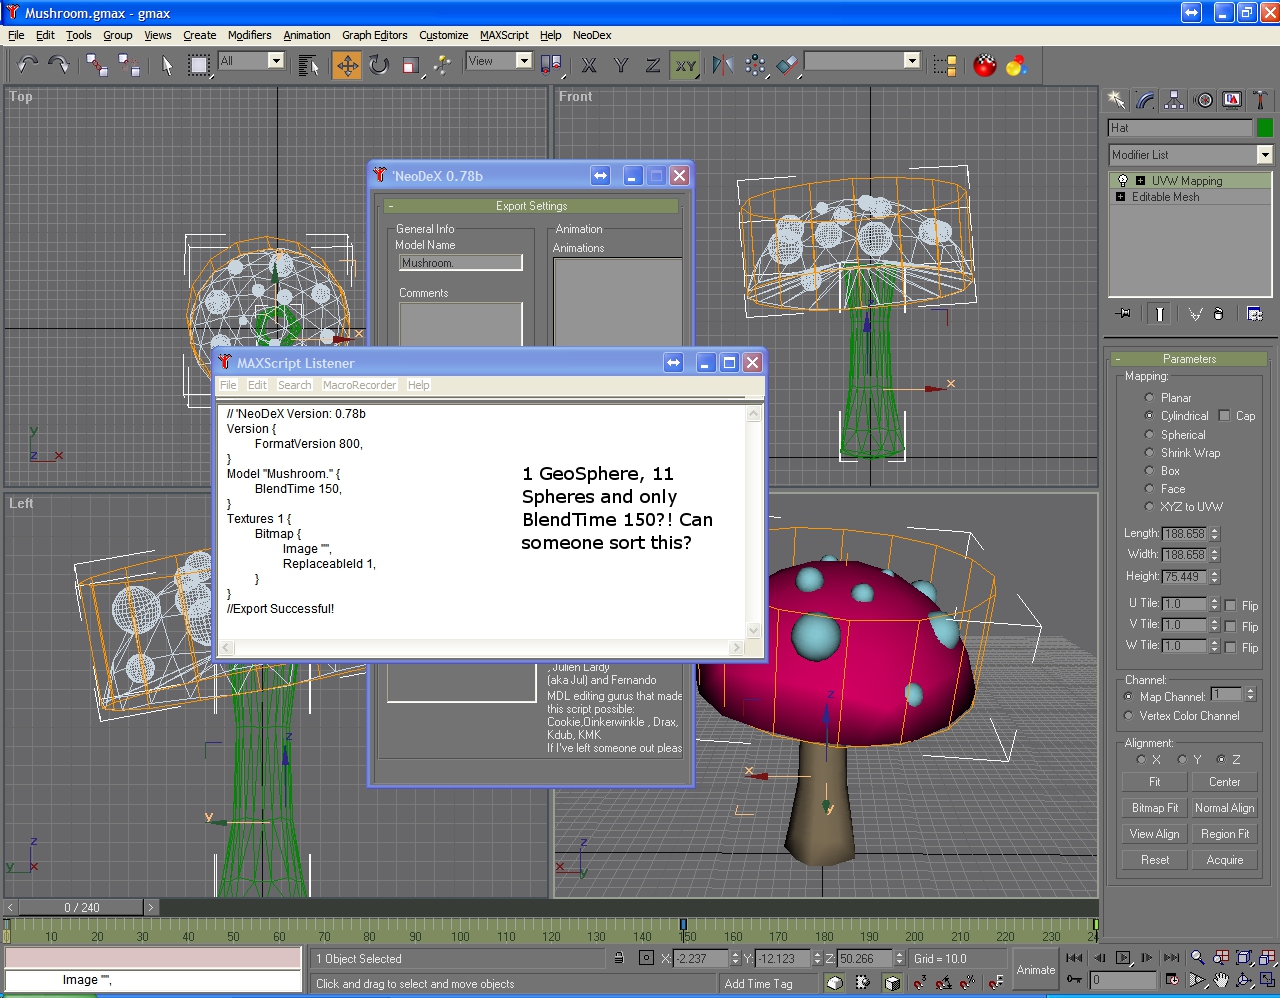Click the Model Name field containing Mushroom

[x=460, y=263]
